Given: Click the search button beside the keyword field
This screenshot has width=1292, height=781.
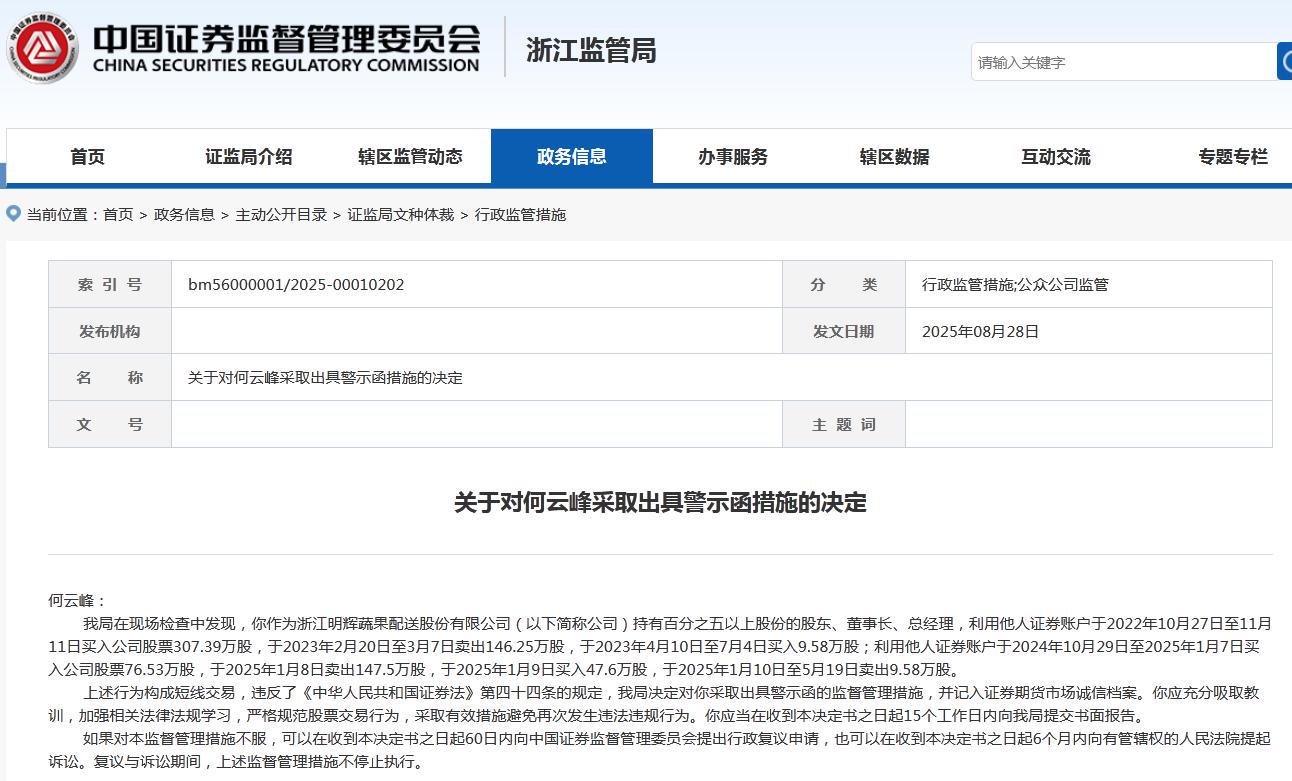Looking at the screenshot, I should [1285, 62].
